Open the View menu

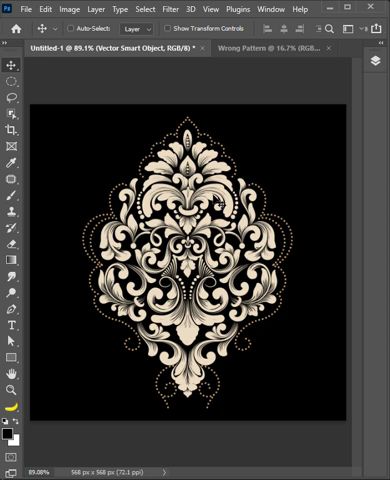click(x=211, y=9)
